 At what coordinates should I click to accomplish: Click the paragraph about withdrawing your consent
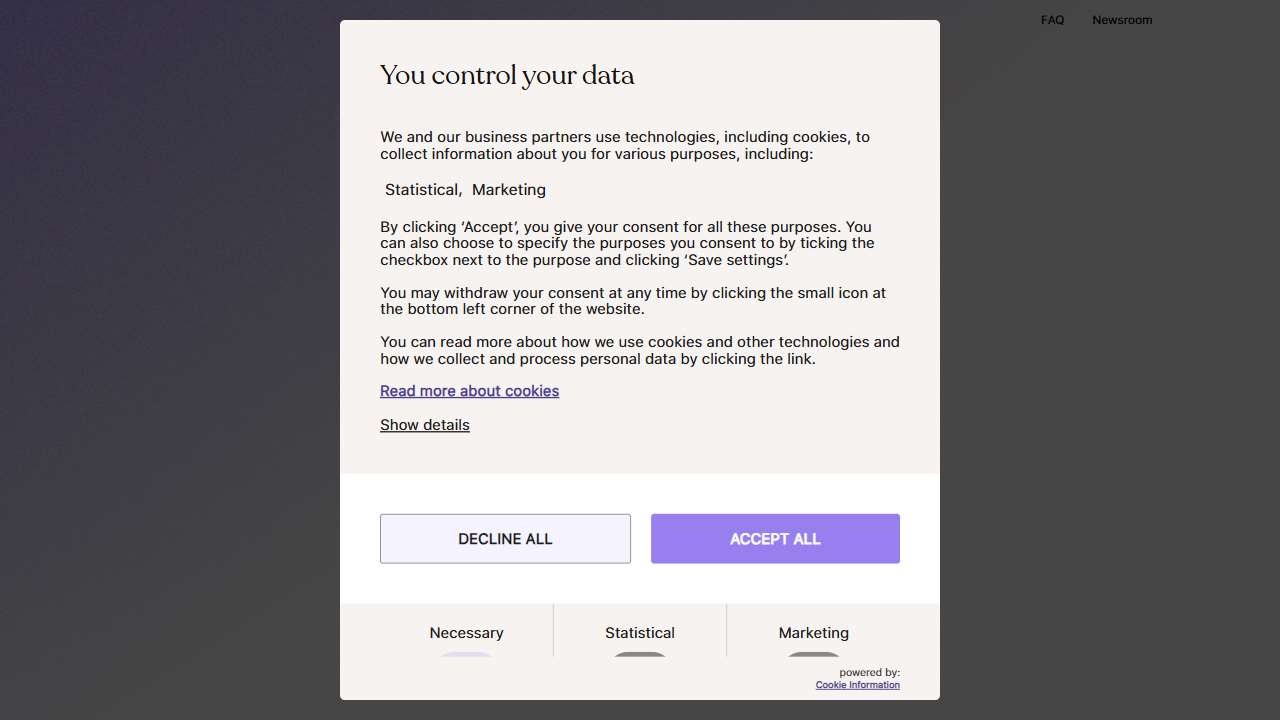[x=632, y=301]
